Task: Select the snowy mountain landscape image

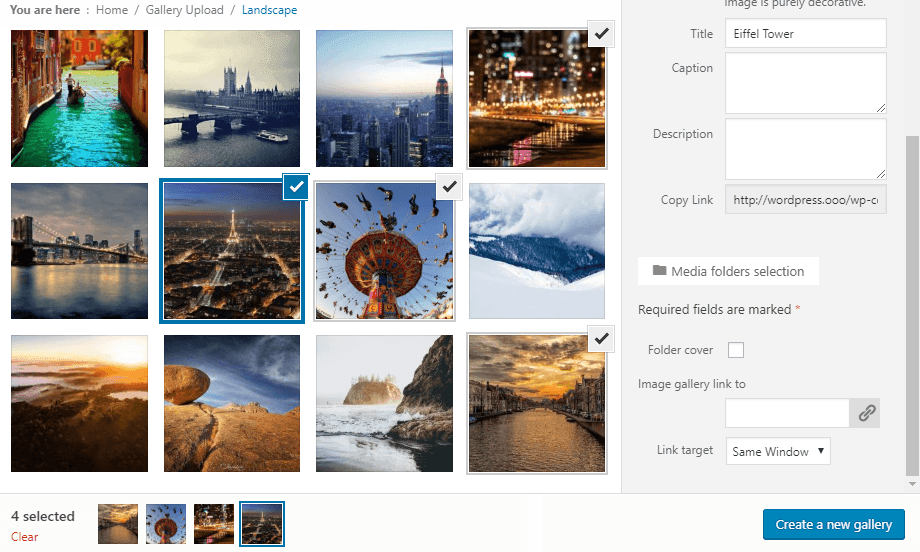Action: tap(537, 251)
